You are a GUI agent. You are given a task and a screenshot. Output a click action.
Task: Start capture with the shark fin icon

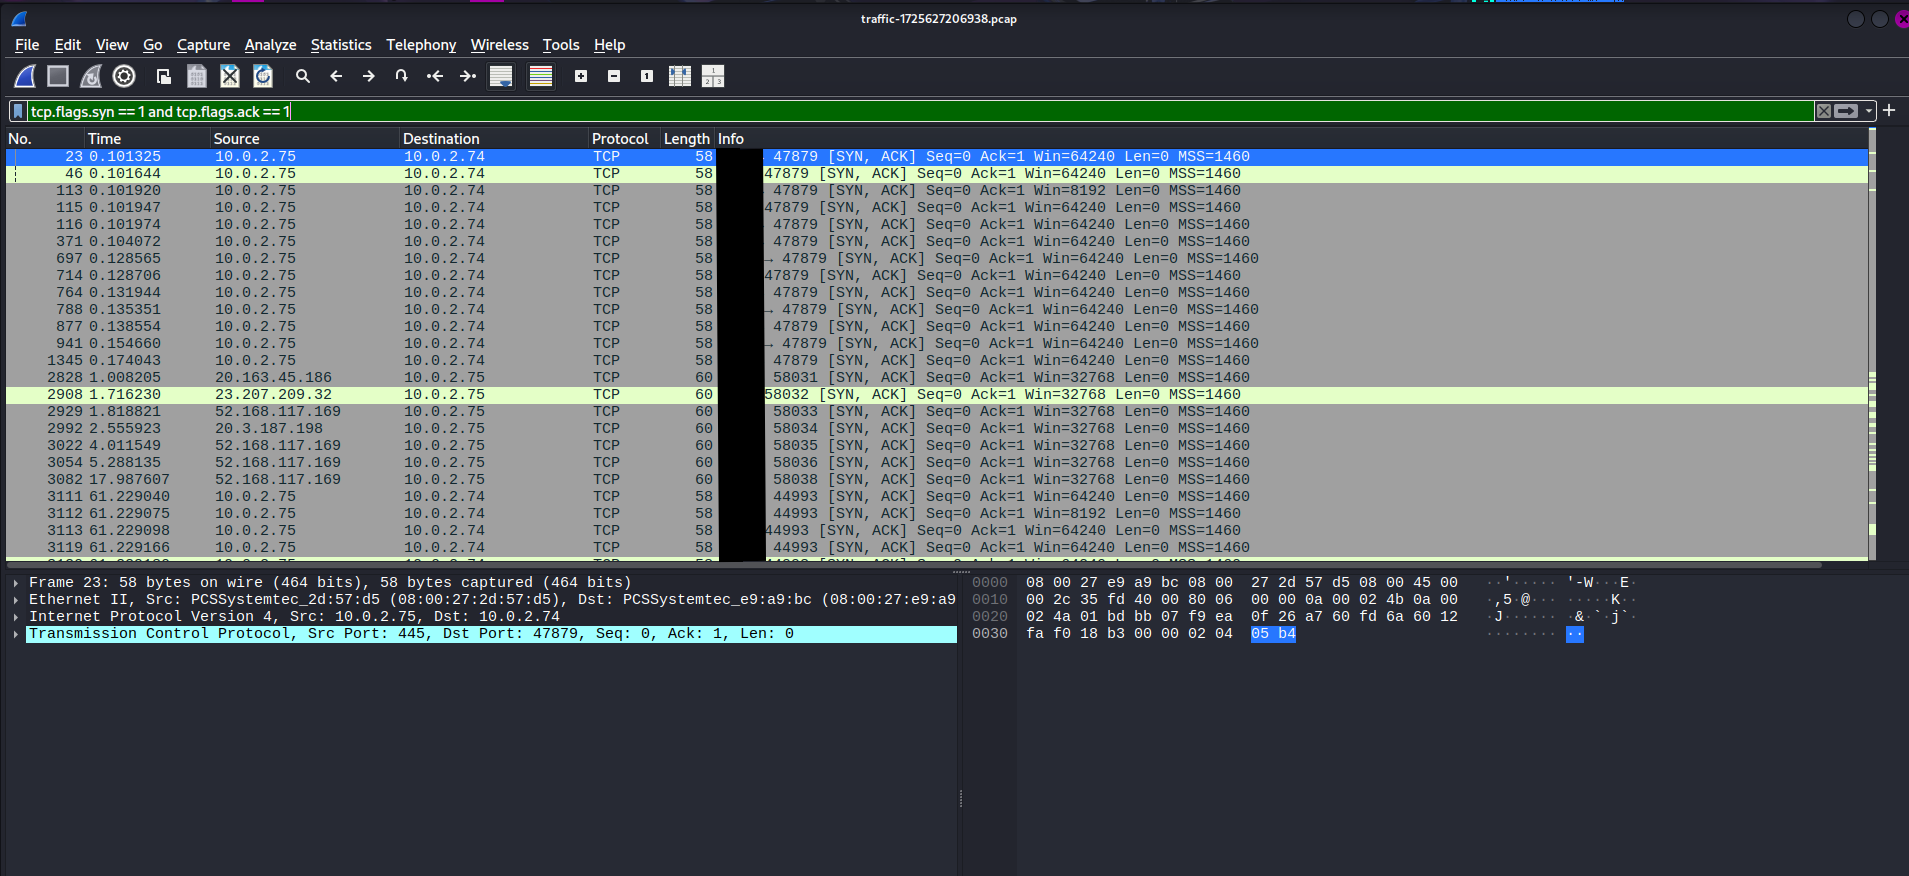25,76
